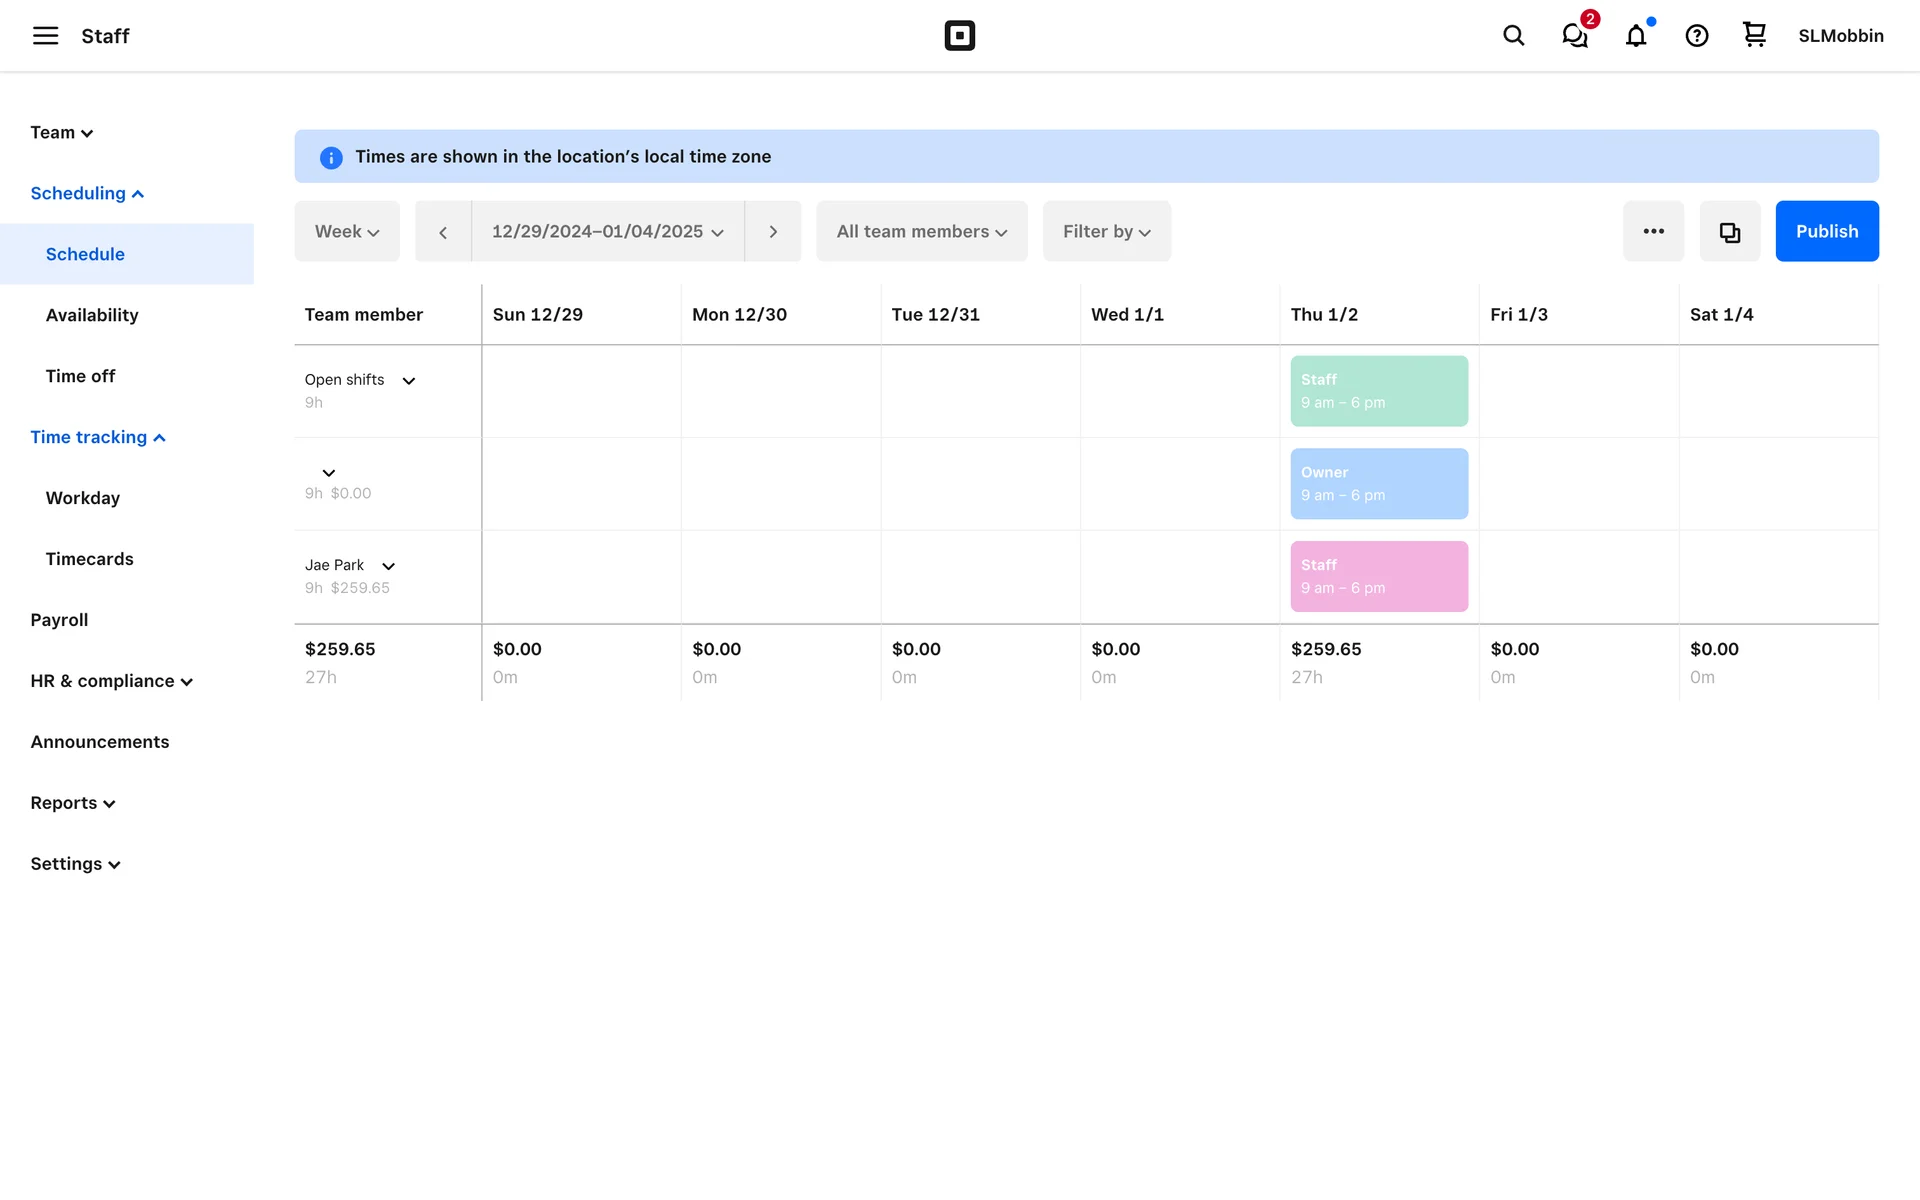Expand the Open shifts row chevron
The width and height of the screenshot is (1920, 1200).
pos(409,381)
